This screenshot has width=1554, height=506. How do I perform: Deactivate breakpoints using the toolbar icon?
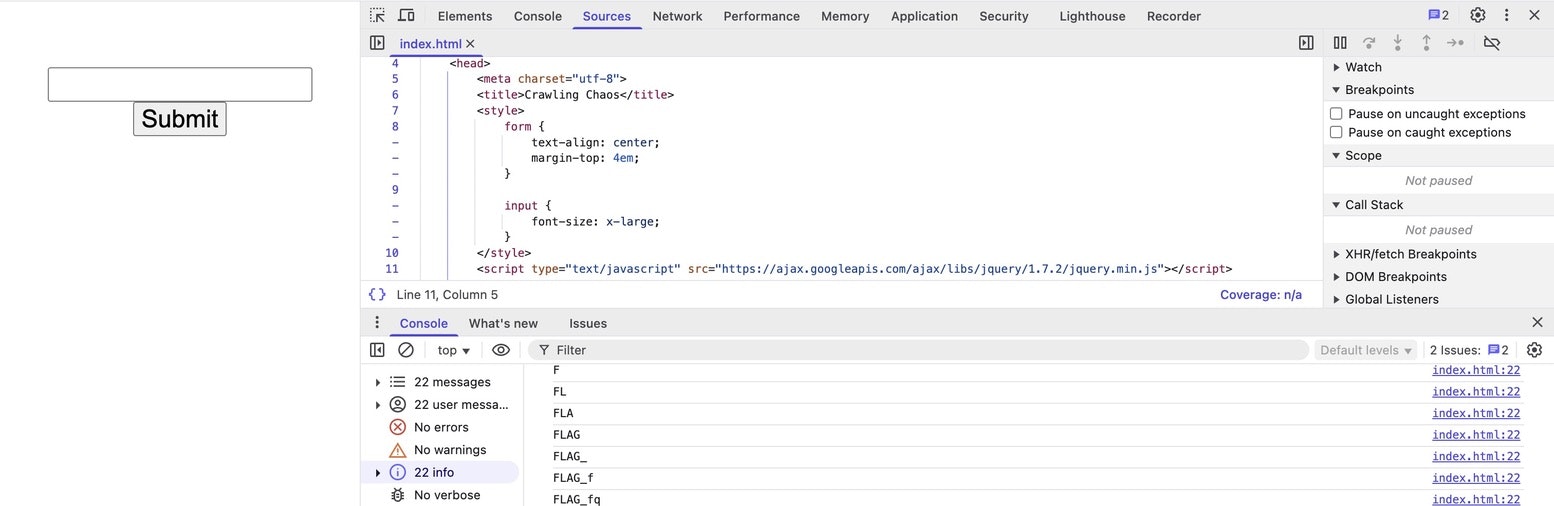(1492, 43)
